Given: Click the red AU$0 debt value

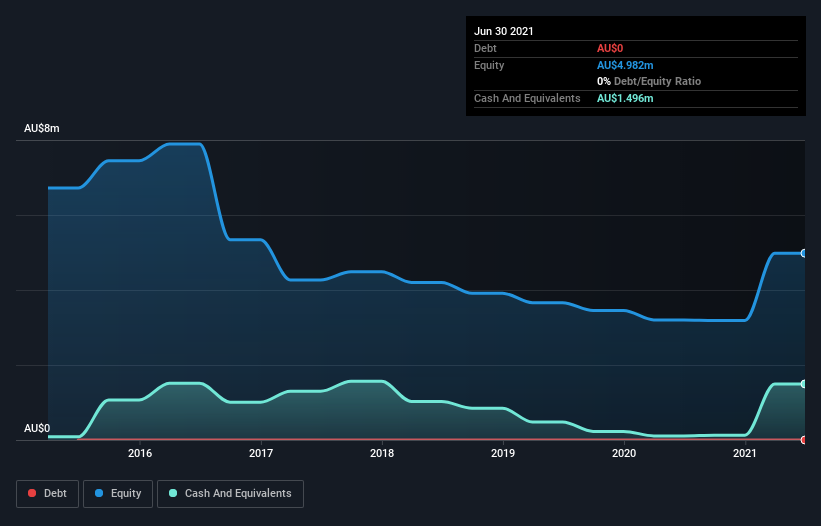Looking at the screenshot, I should point(610,48).
